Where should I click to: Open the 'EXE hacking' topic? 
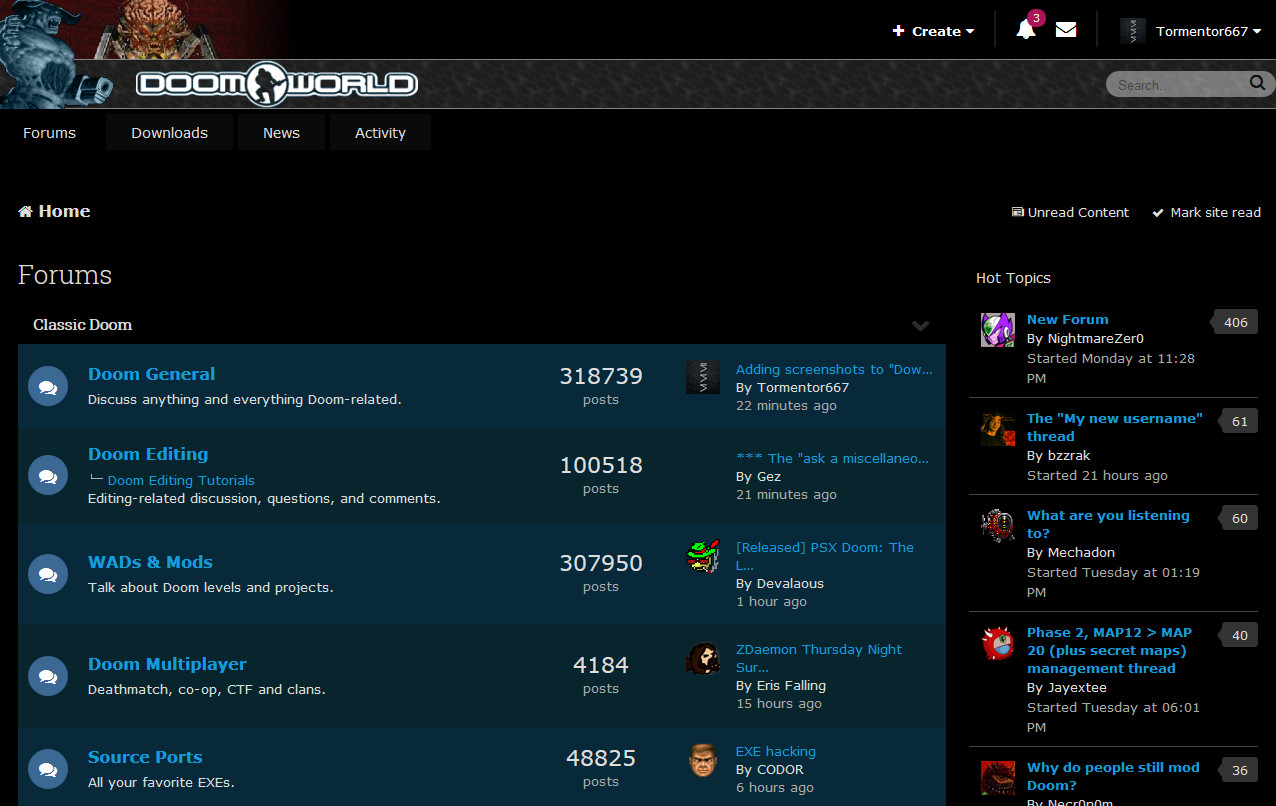[776, 751]
